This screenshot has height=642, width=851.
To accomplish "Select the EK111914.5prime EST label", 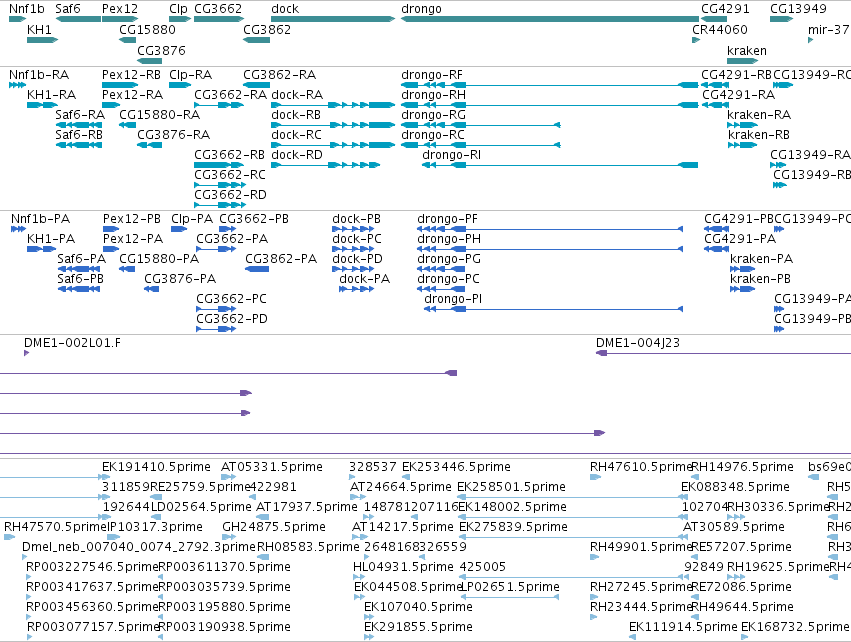I will pos(683,627).
